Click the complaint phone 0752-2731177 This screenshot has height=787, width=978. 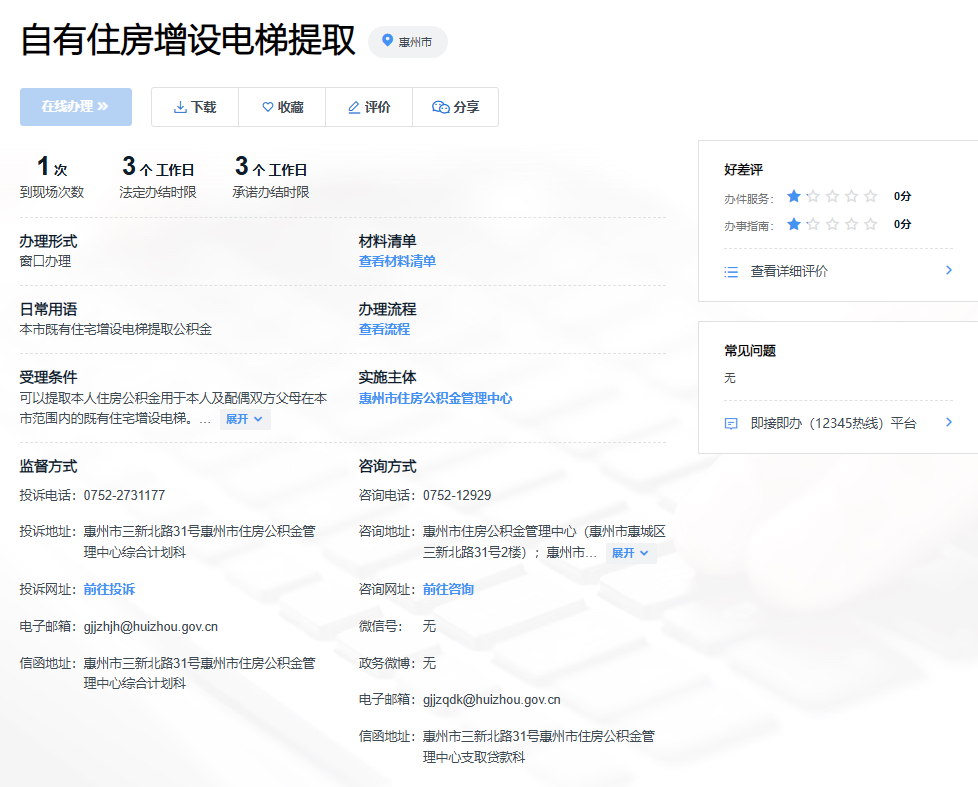[124, 496]
